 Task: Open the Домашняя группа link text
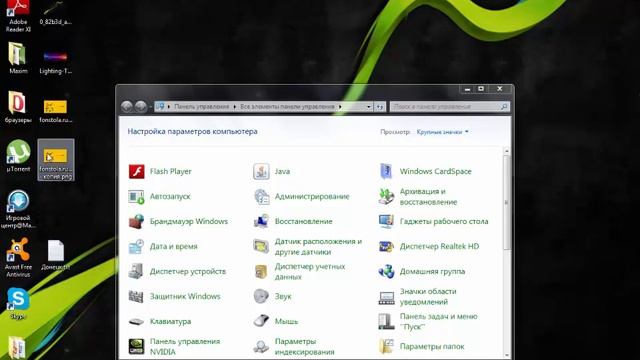[x=432, y=271]
